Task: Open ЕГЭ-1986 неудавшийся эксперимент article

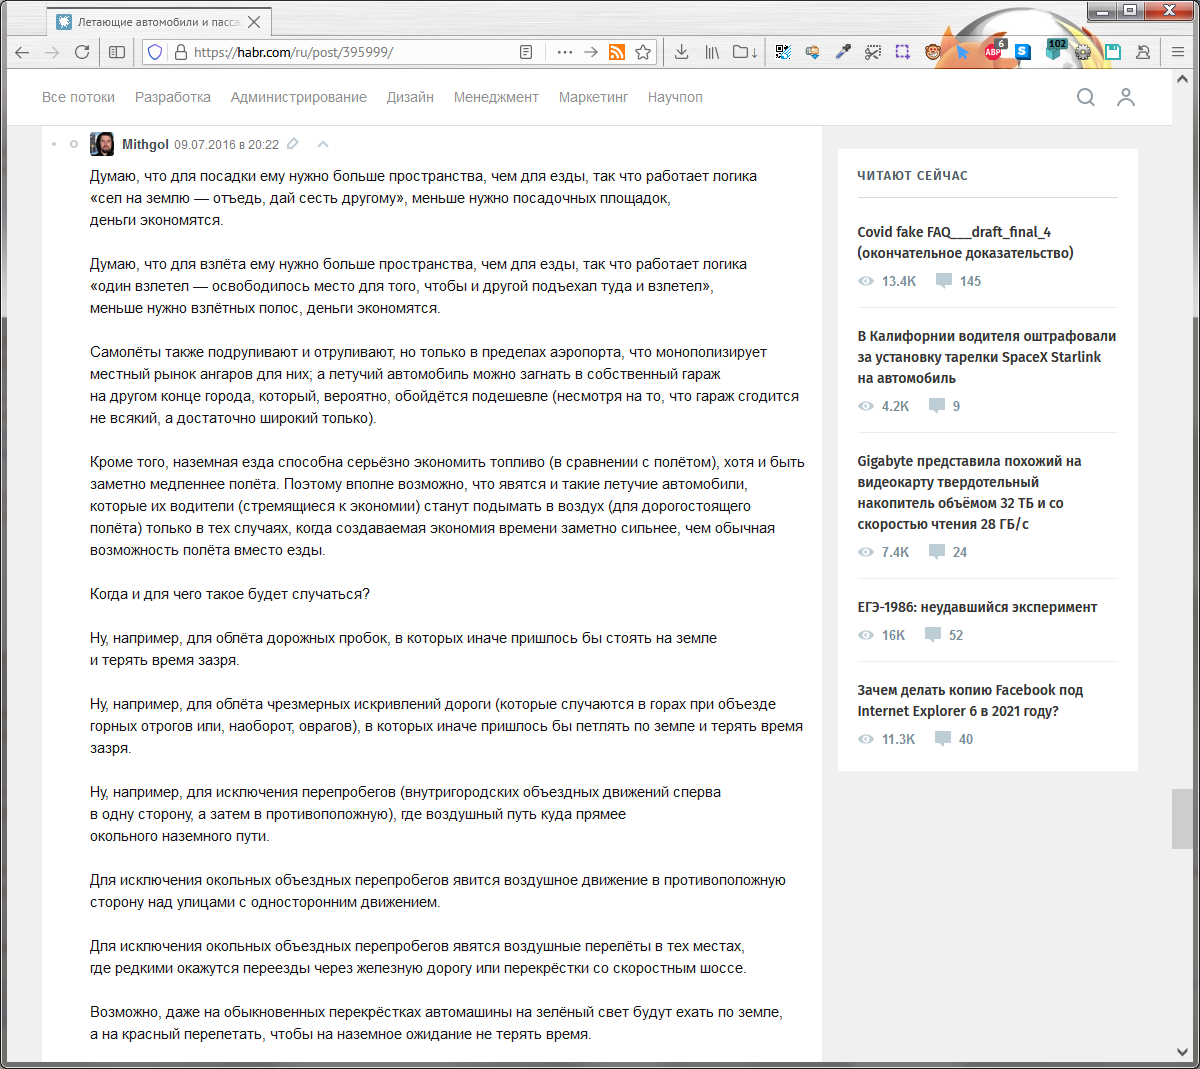Action: tap(977, 607)
